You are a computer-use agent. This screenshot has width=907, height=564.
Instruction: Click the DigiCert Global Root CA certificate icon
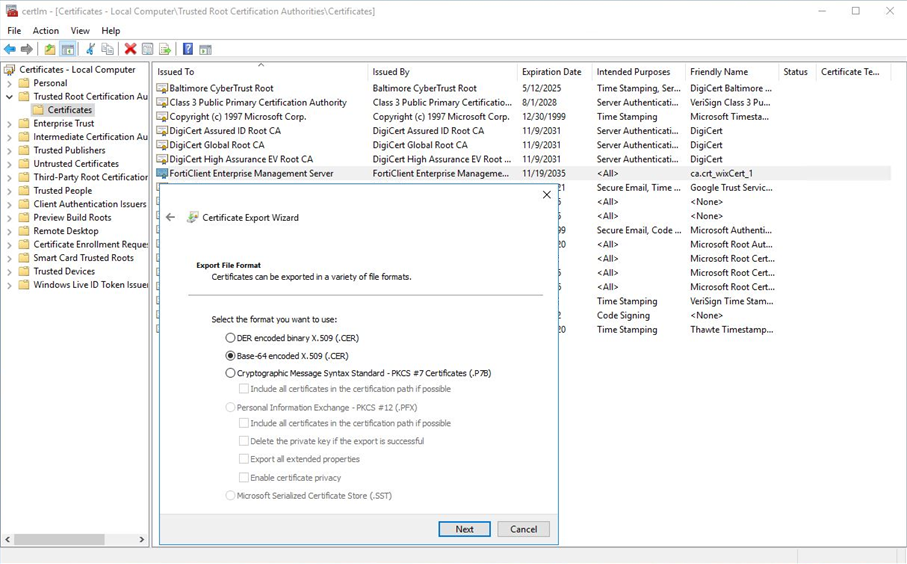(162, 145)
